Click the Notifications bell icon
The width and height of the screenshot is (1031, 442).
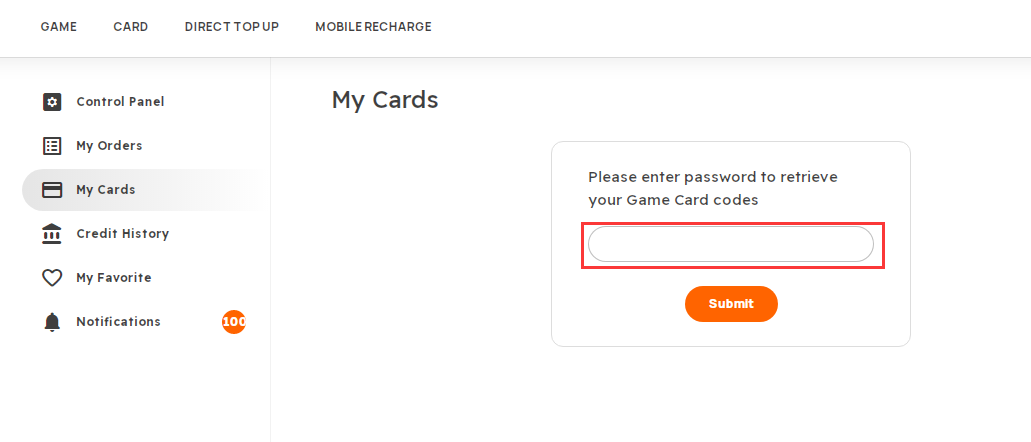coord(52,322)
